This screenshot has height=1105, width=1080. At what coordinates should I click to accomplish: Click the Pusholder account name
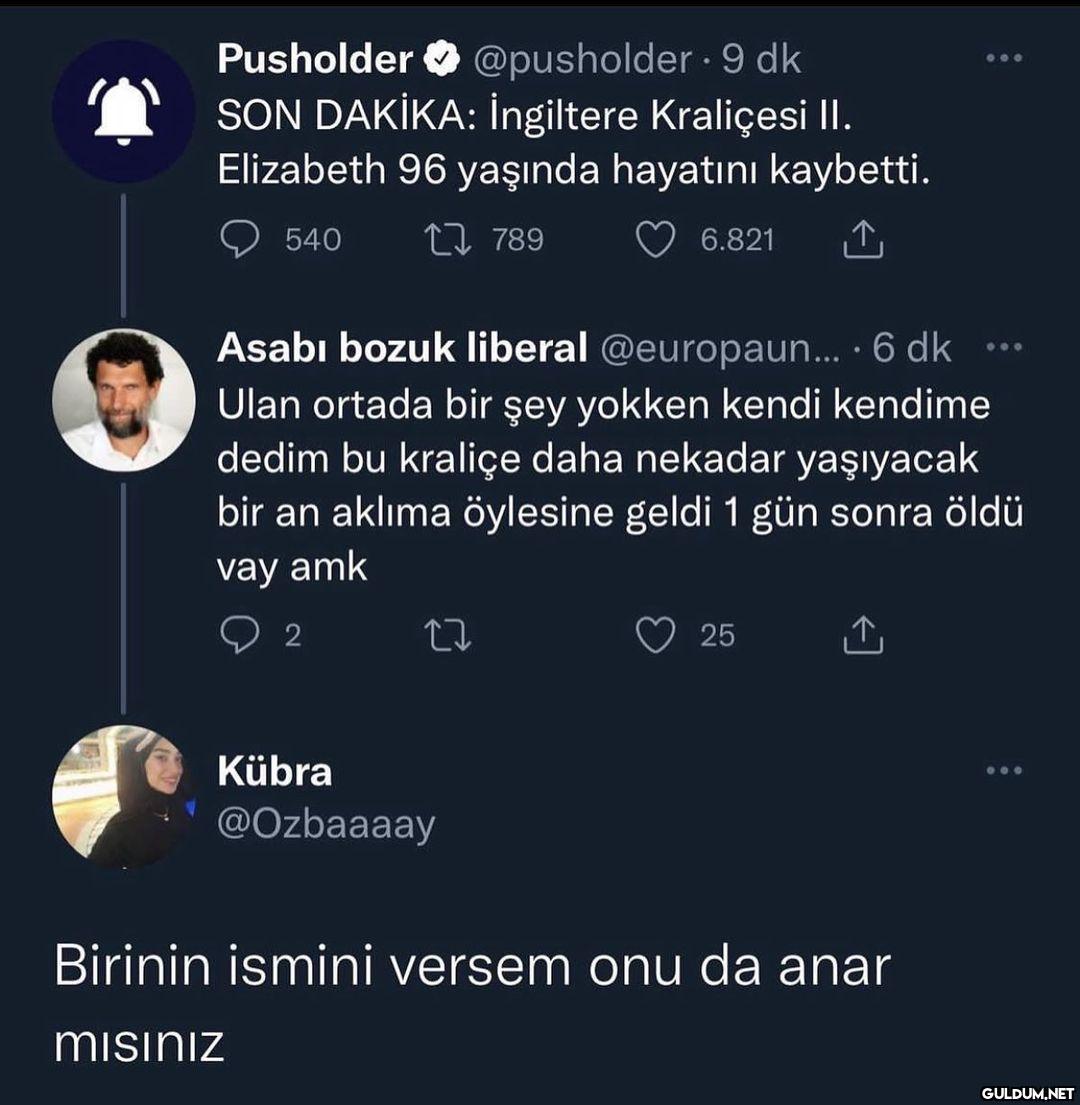click(x=314, y=60)
